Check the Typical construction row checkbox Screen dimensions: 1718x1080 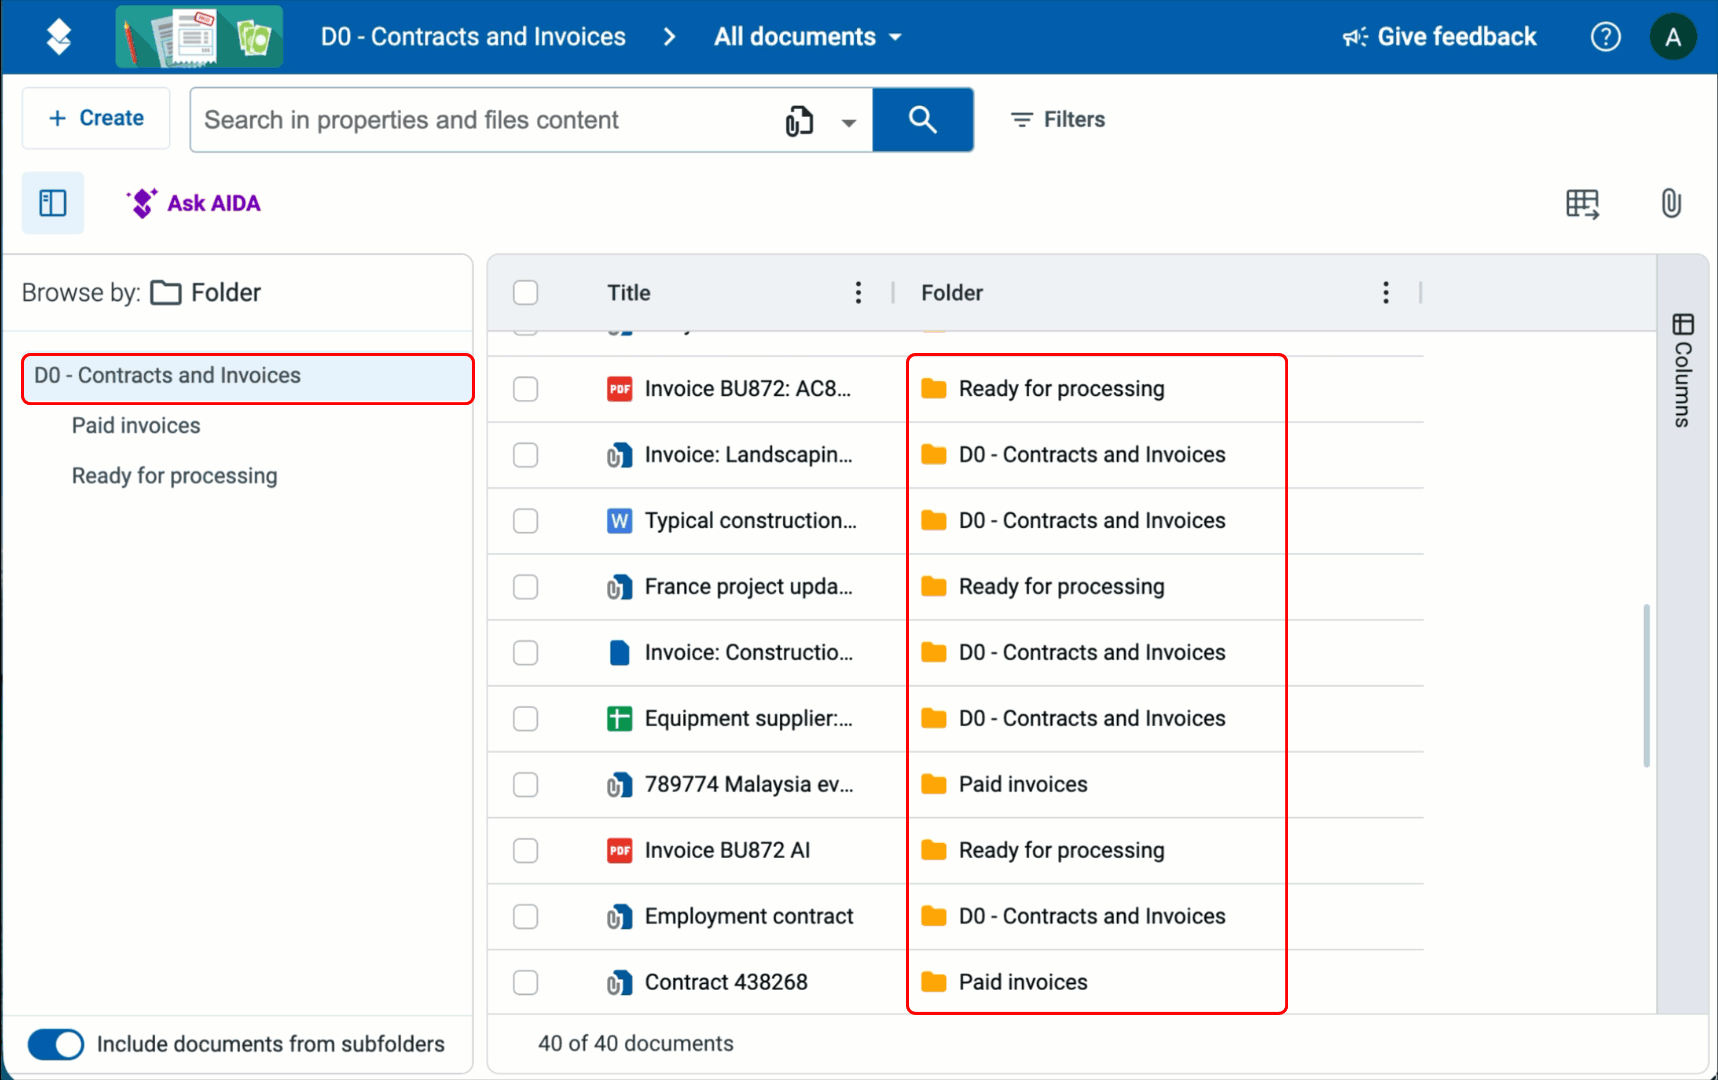(525, 521)
